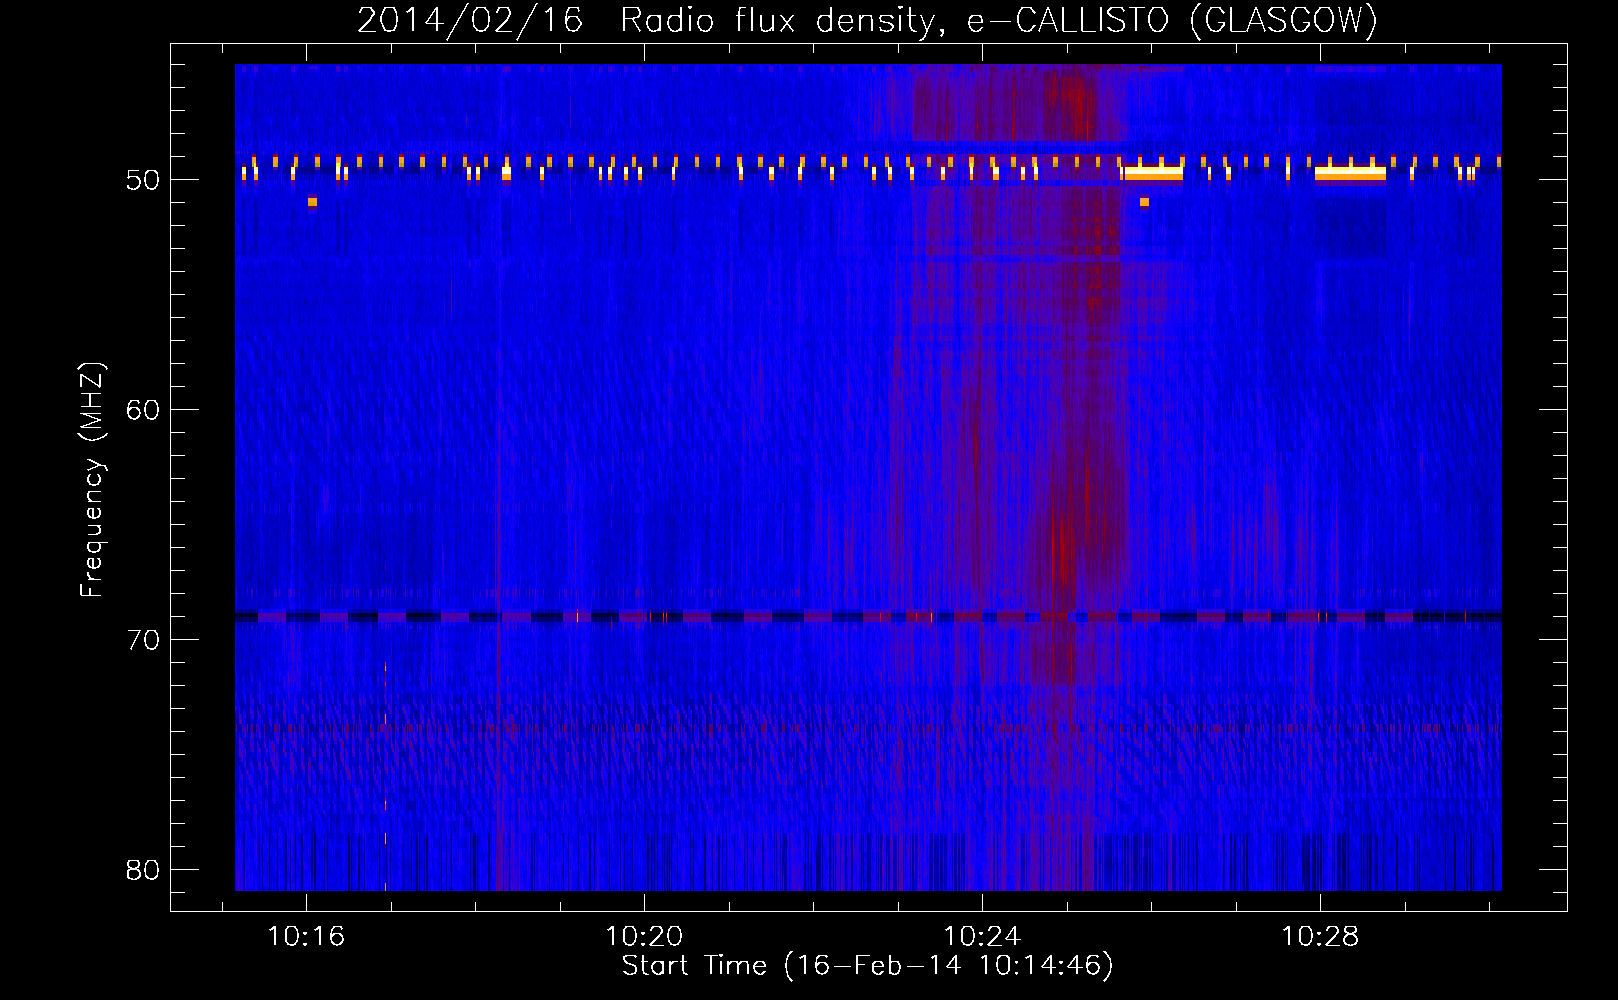Click the bright interference bar near 10:28 at 50 MHz
This screenshot has width=1618, height=1000.
(1350, 173)
